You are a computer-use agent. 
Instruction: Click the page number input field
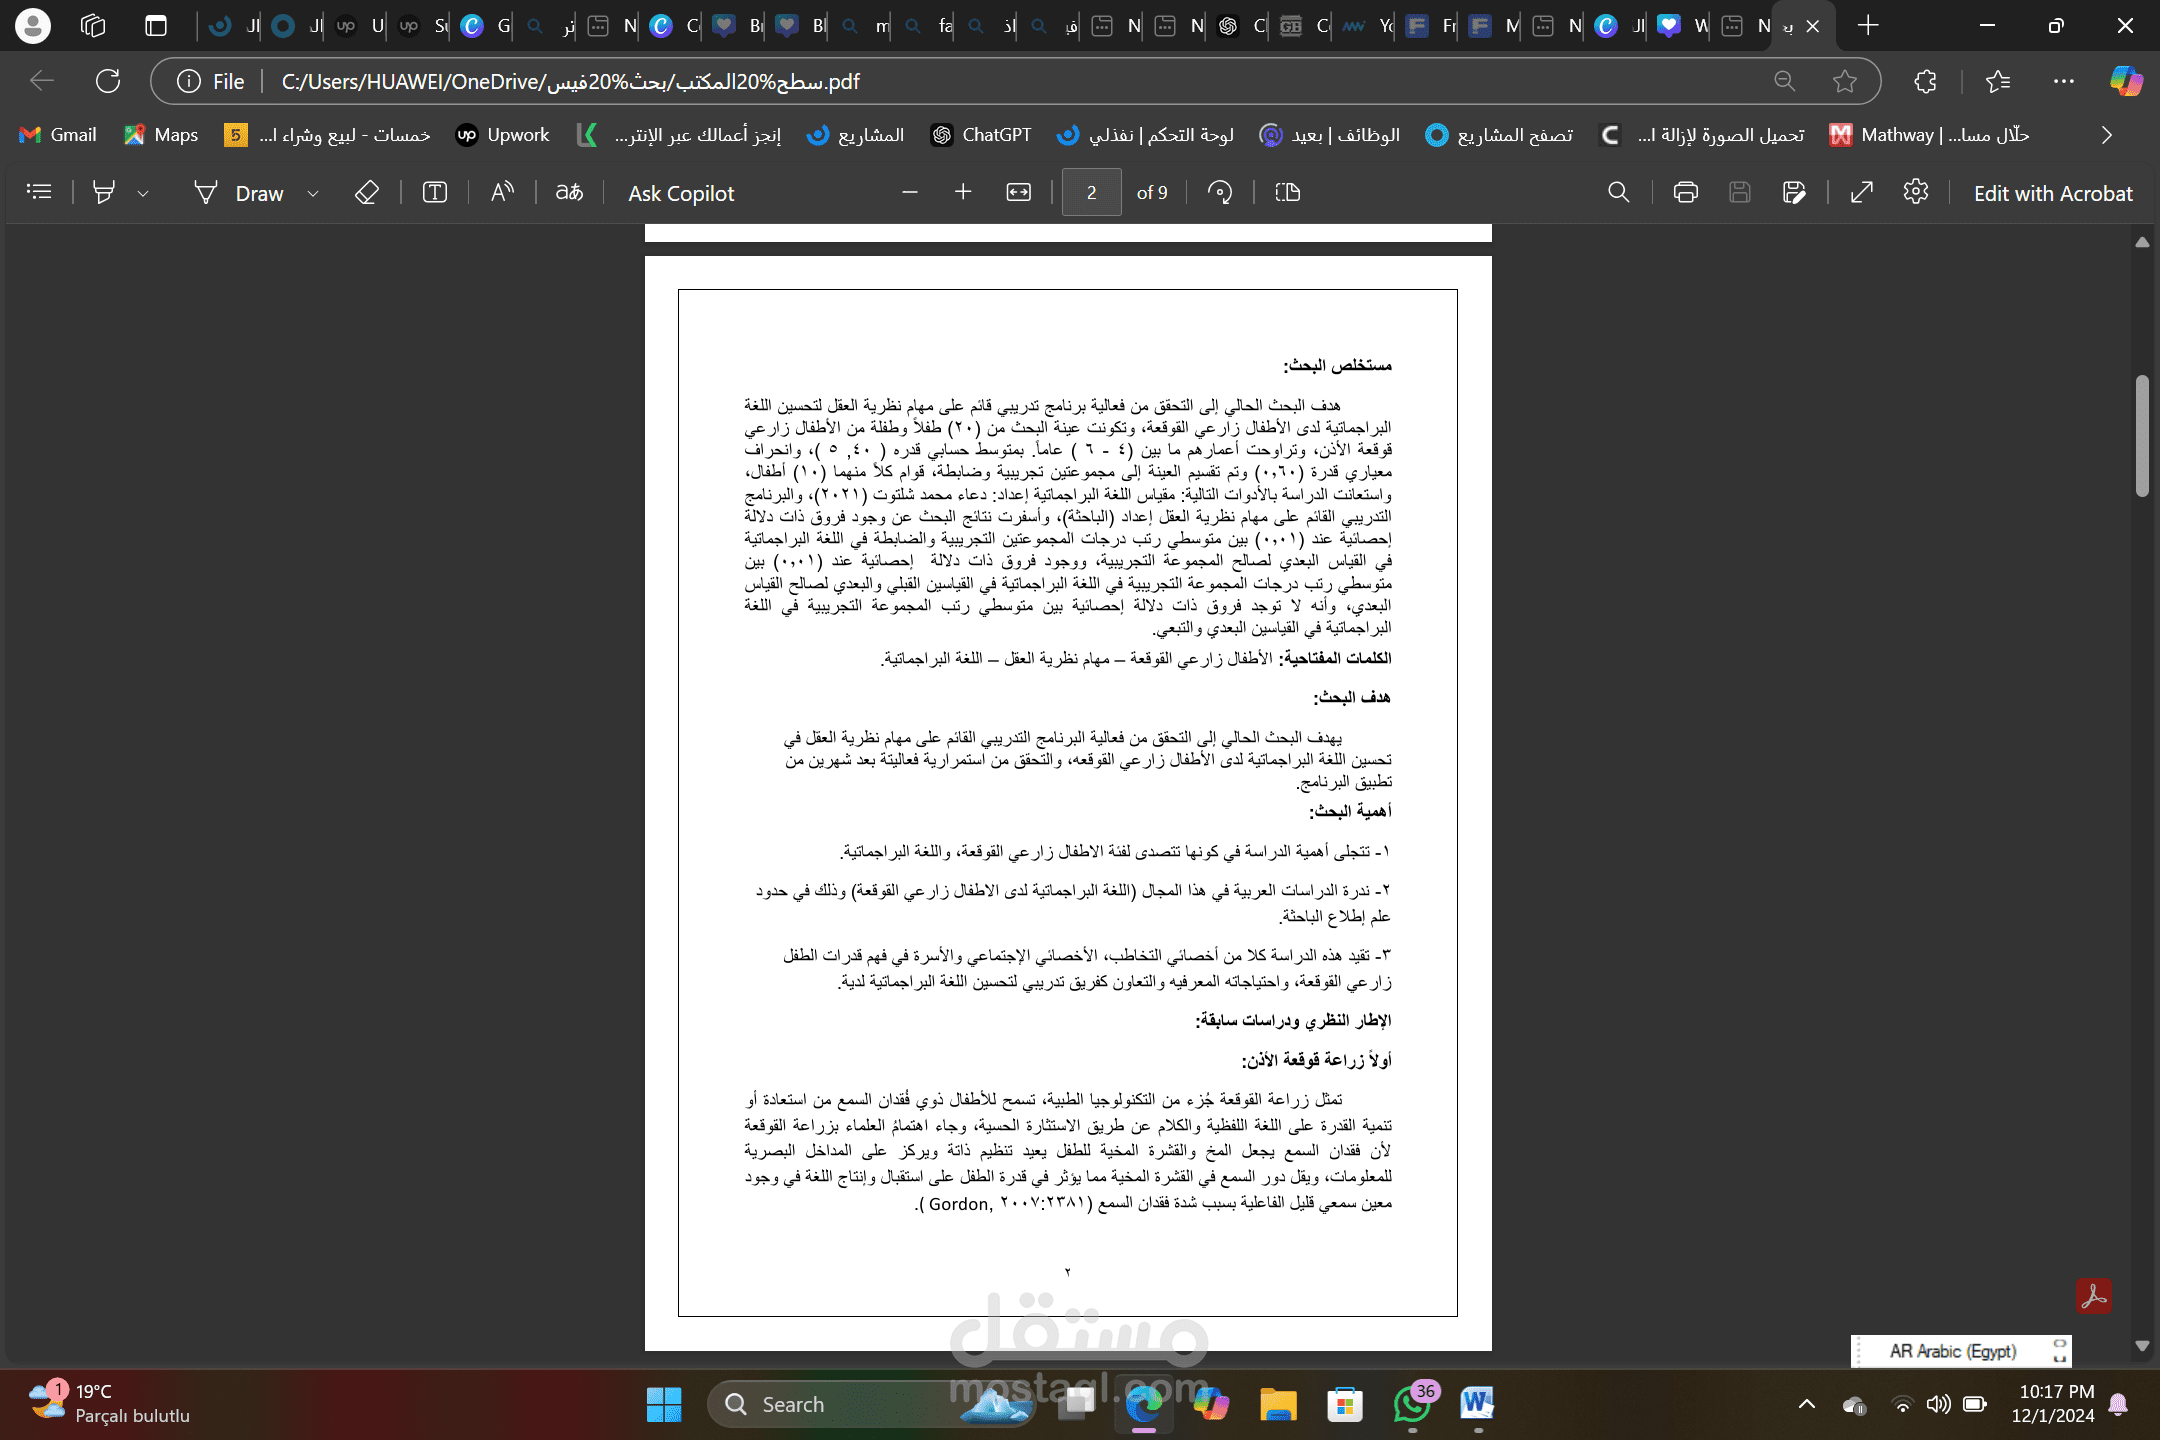click(x=1091, y=192)
